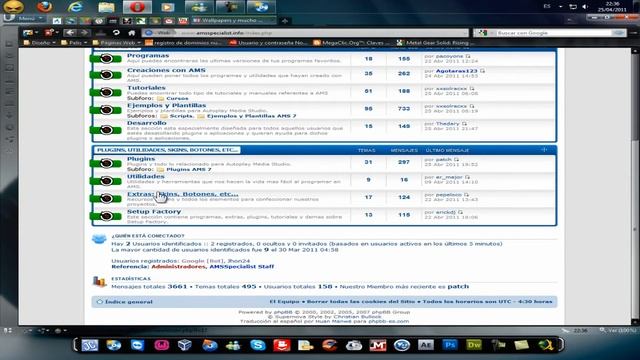
Task: Switch to the Opera taskbar button
Action: point(138,7)
